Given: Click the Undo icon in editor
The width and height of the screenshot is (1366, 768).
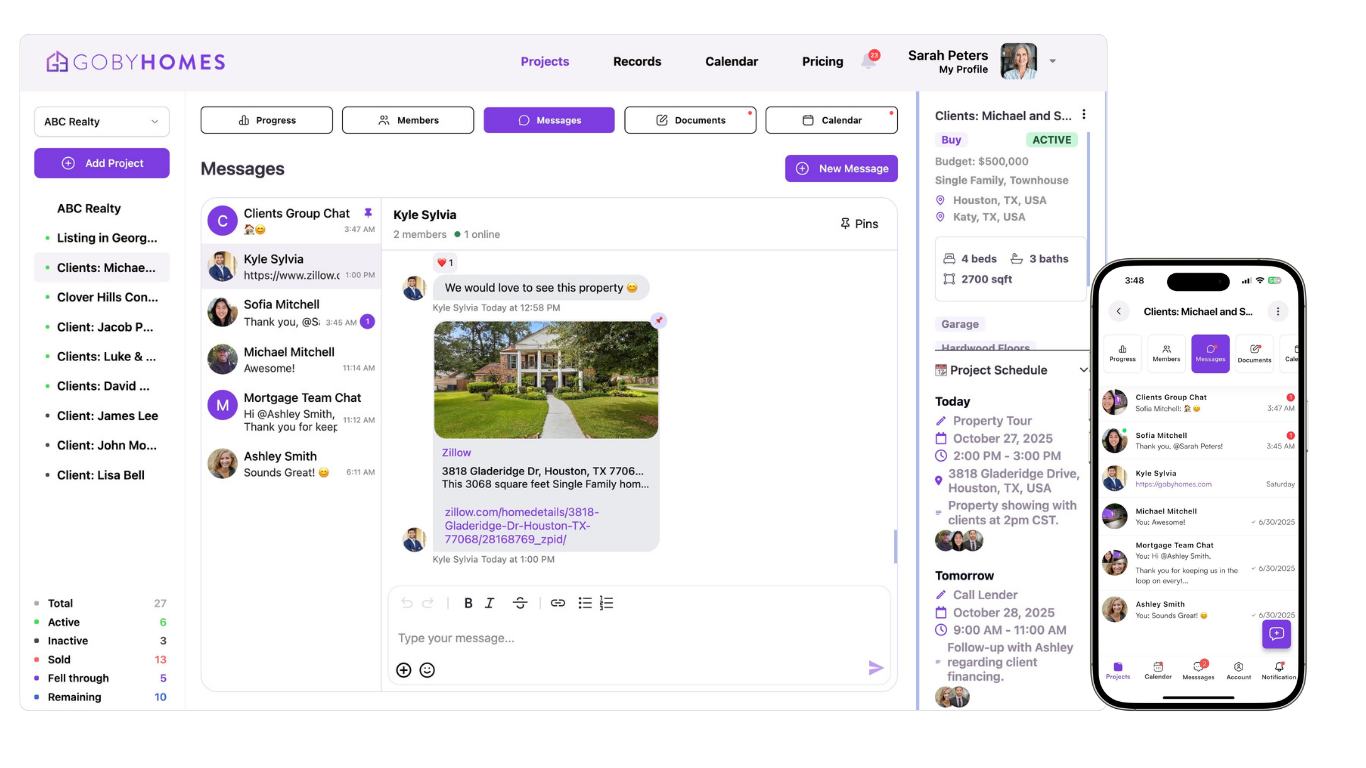Looking at the screenshot, I should 407,603.
